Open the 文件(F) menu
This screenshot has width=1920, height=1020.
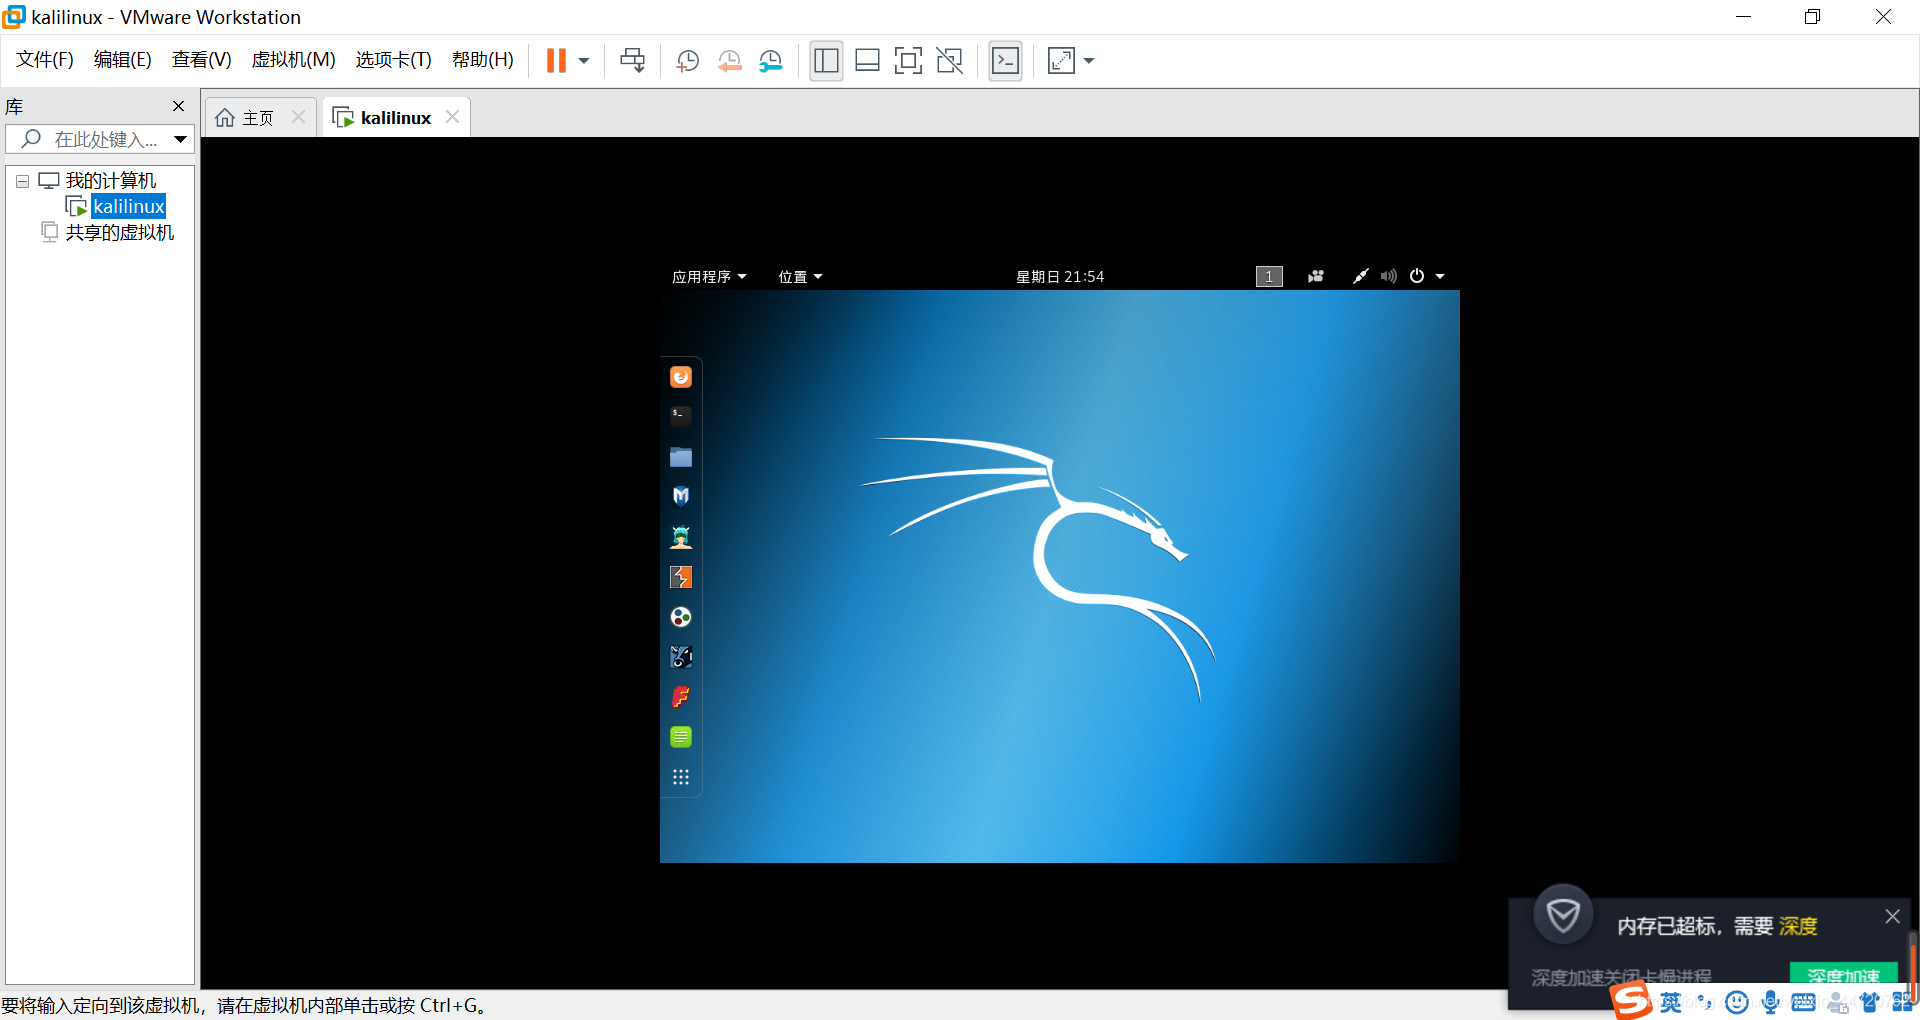(45, 60)
